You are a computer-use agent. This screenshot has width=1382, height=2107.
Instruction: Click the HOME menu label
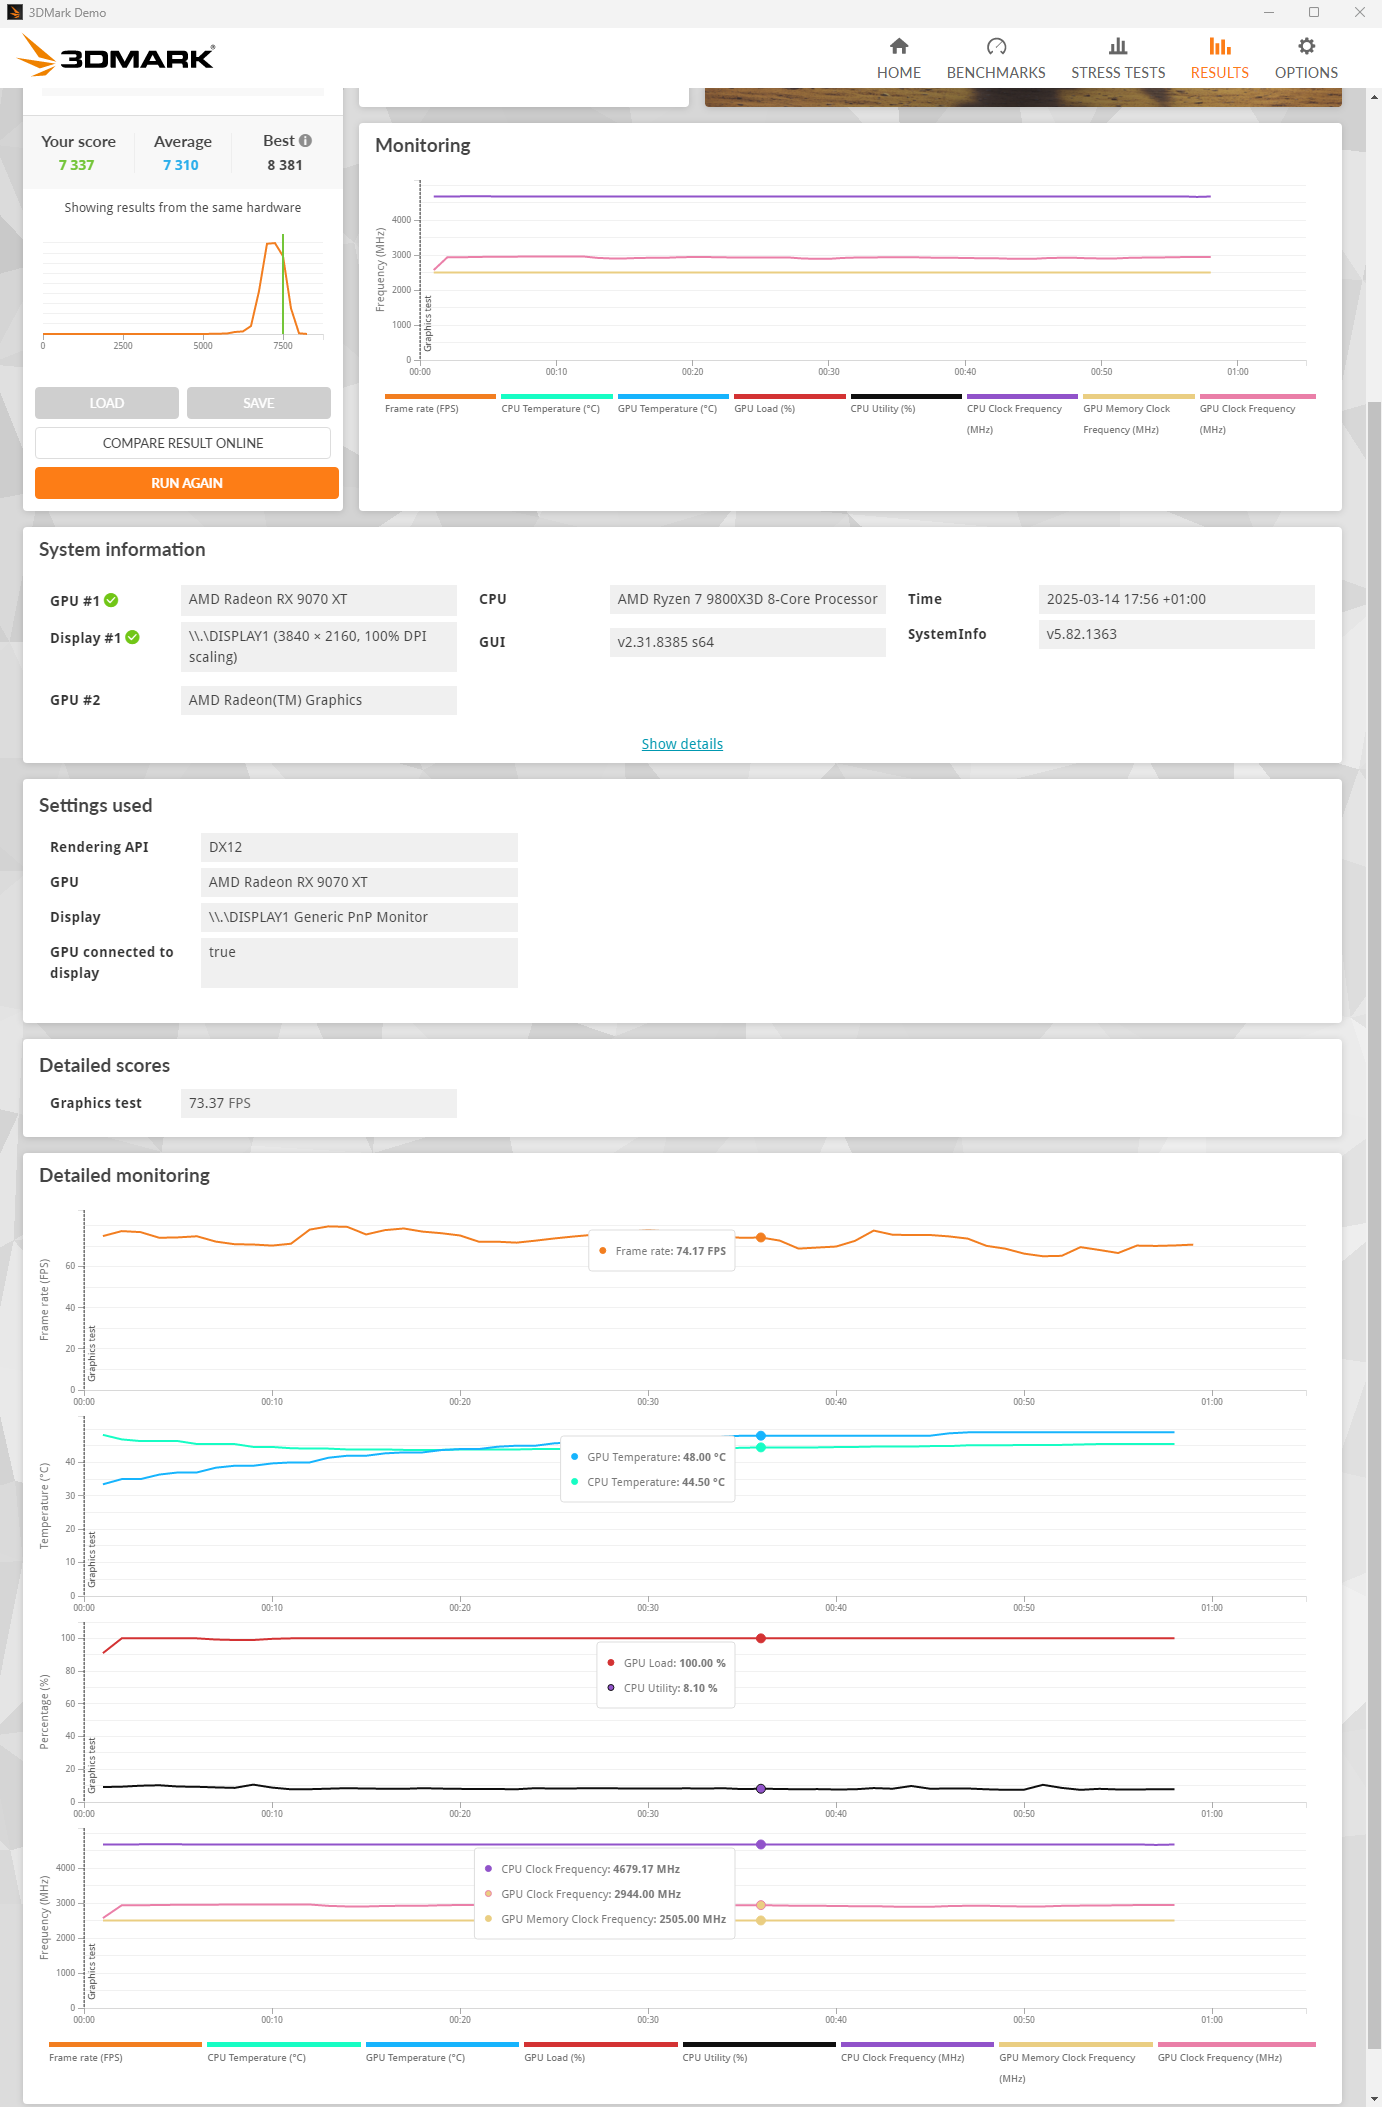point(898,73)
